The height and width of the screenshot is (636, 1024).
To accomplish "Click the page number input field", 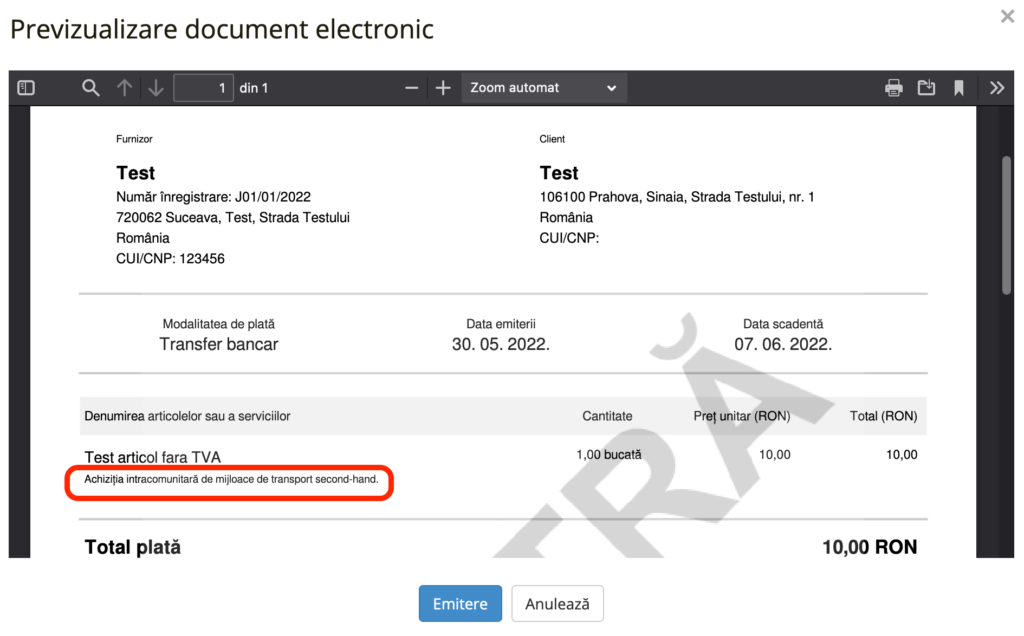I will (x=204, y=88).
